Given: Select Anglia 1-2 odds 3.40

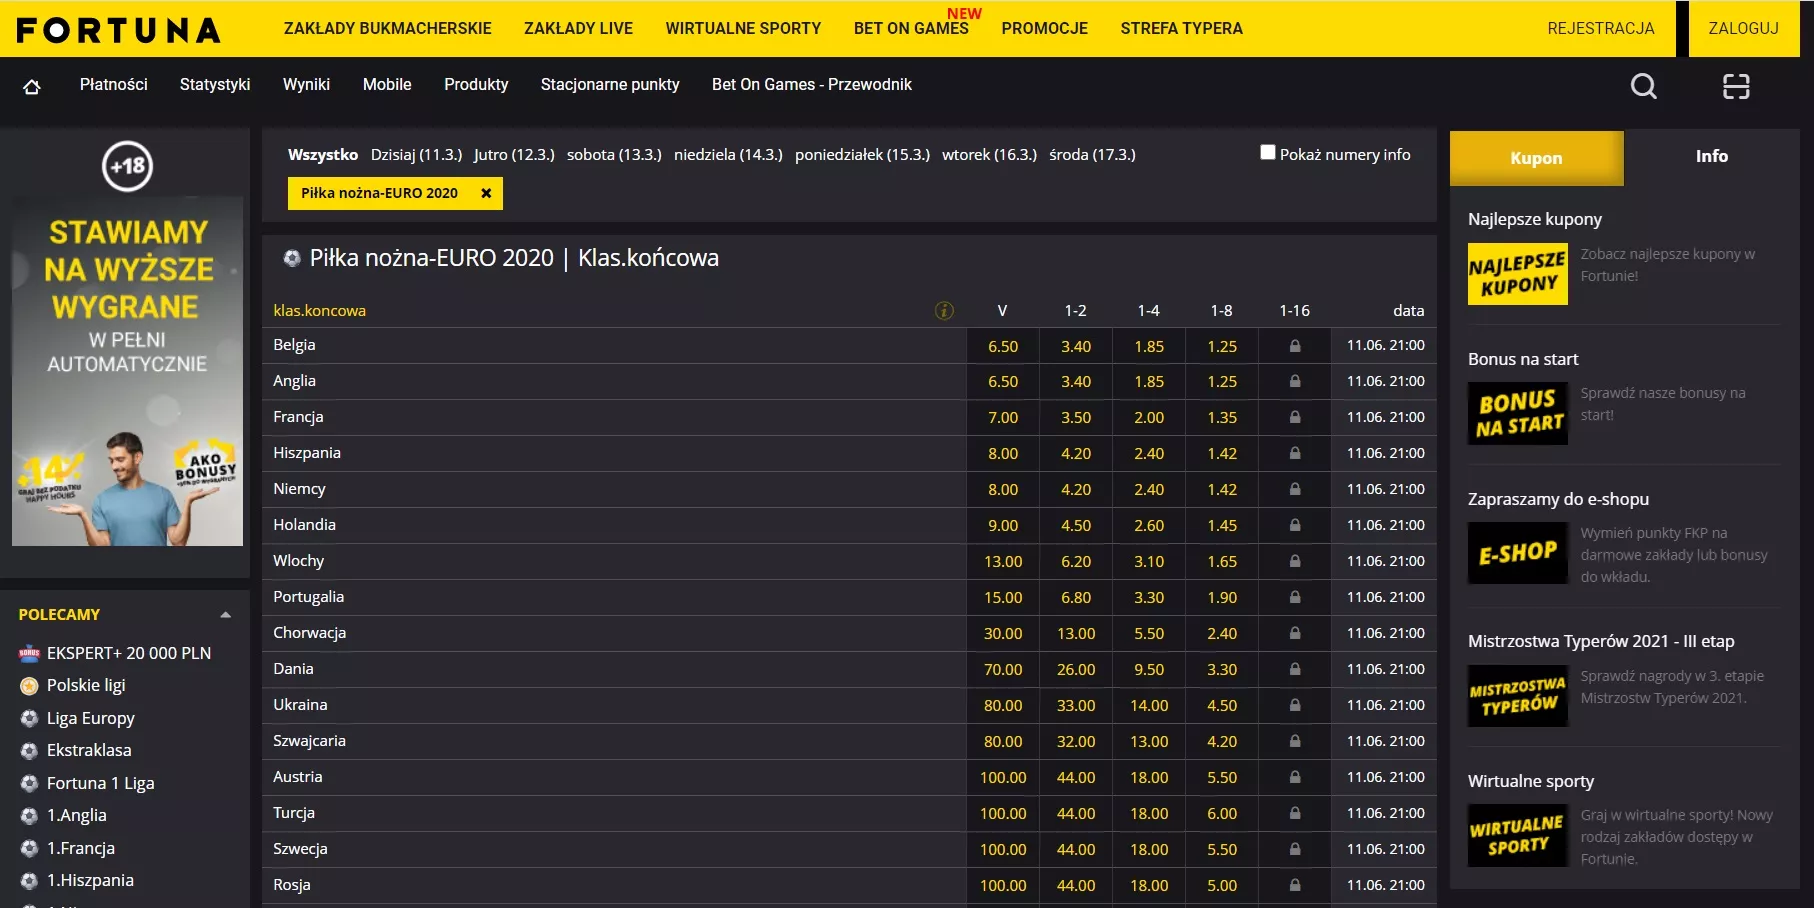Looking at the screenshot, I should point(1076,382).
